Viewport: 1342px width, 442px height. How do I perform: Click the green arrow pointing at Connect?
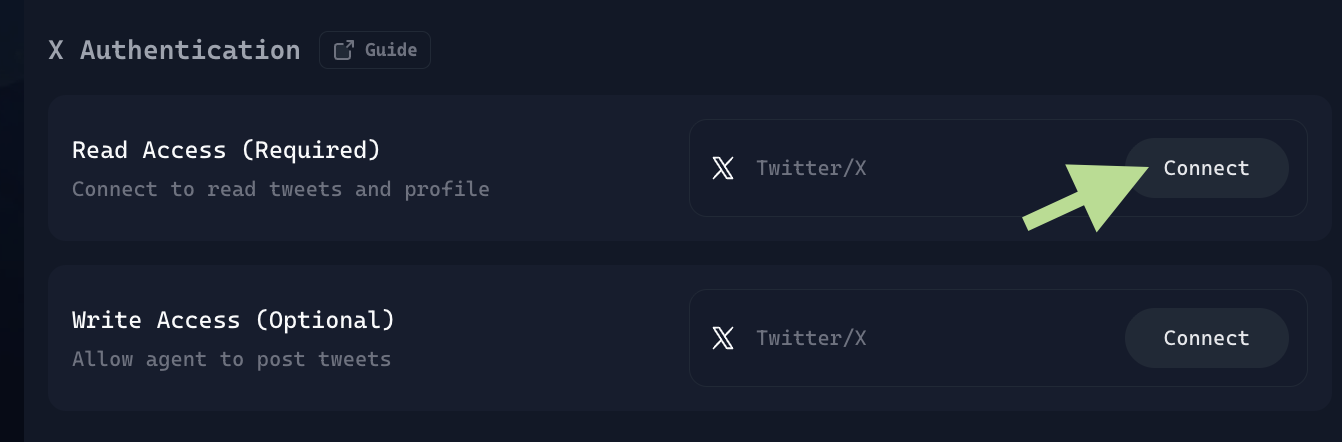[x=1085, y=198]
